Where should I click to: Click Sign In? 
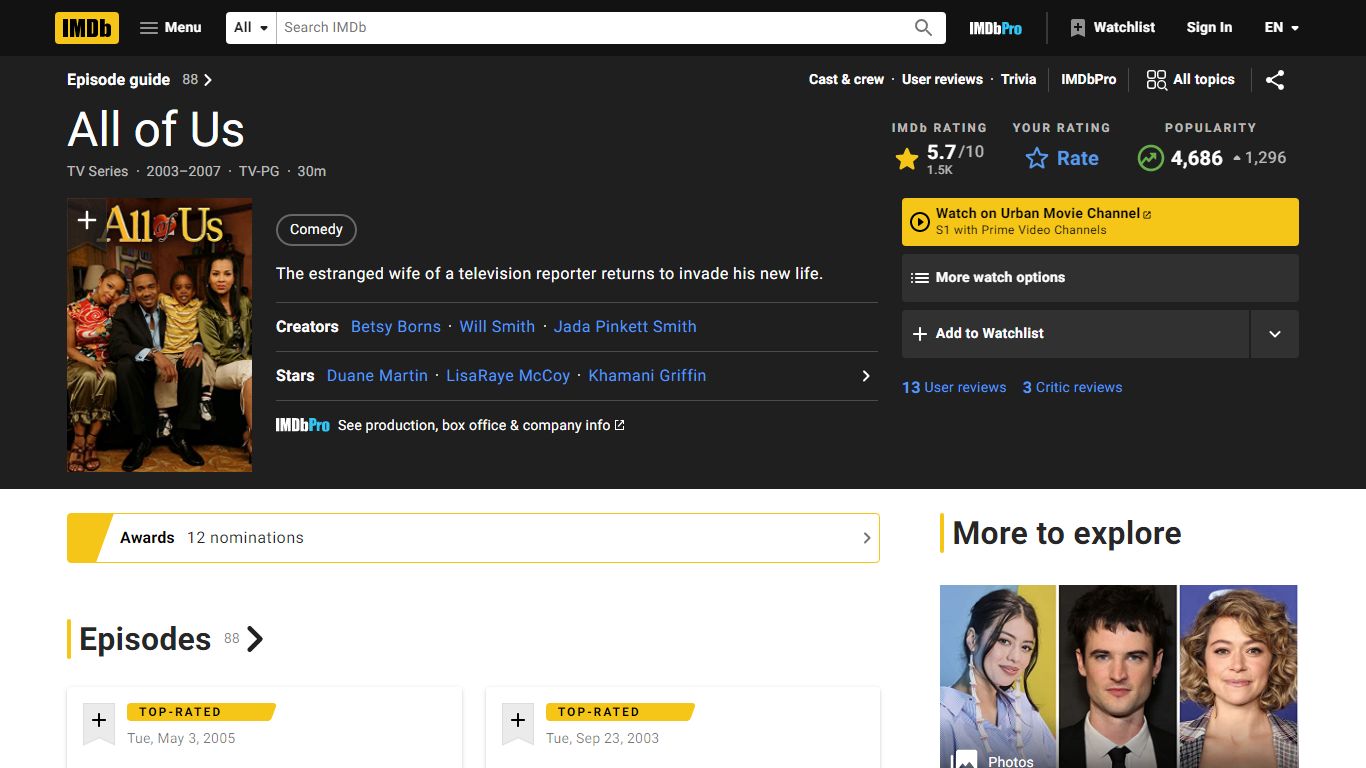[1209, 28]
